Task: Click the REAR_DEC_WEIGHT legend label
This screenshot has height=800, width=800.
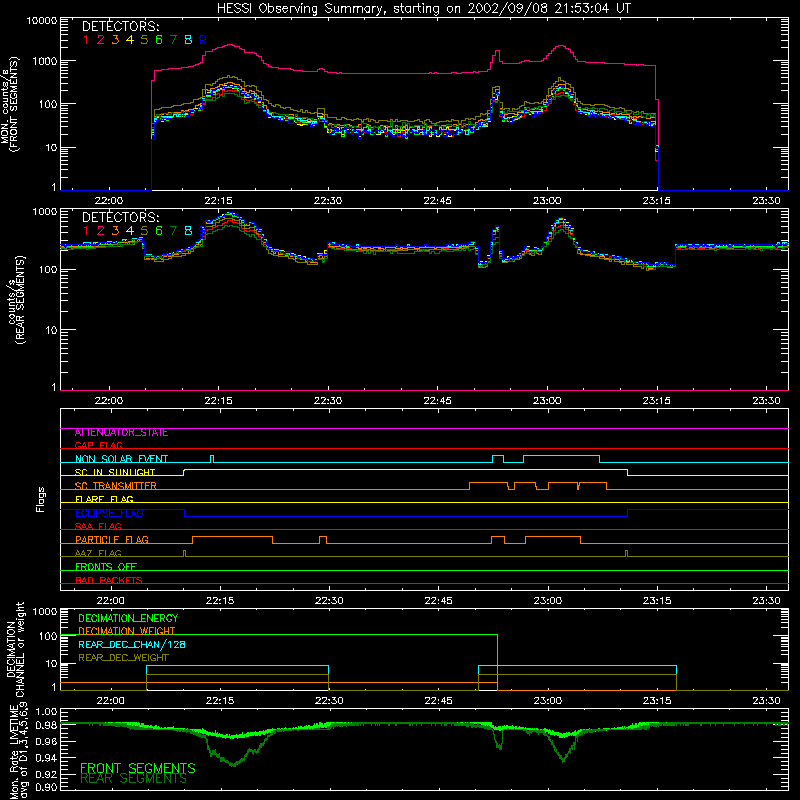Action: [x=123, y=658]
